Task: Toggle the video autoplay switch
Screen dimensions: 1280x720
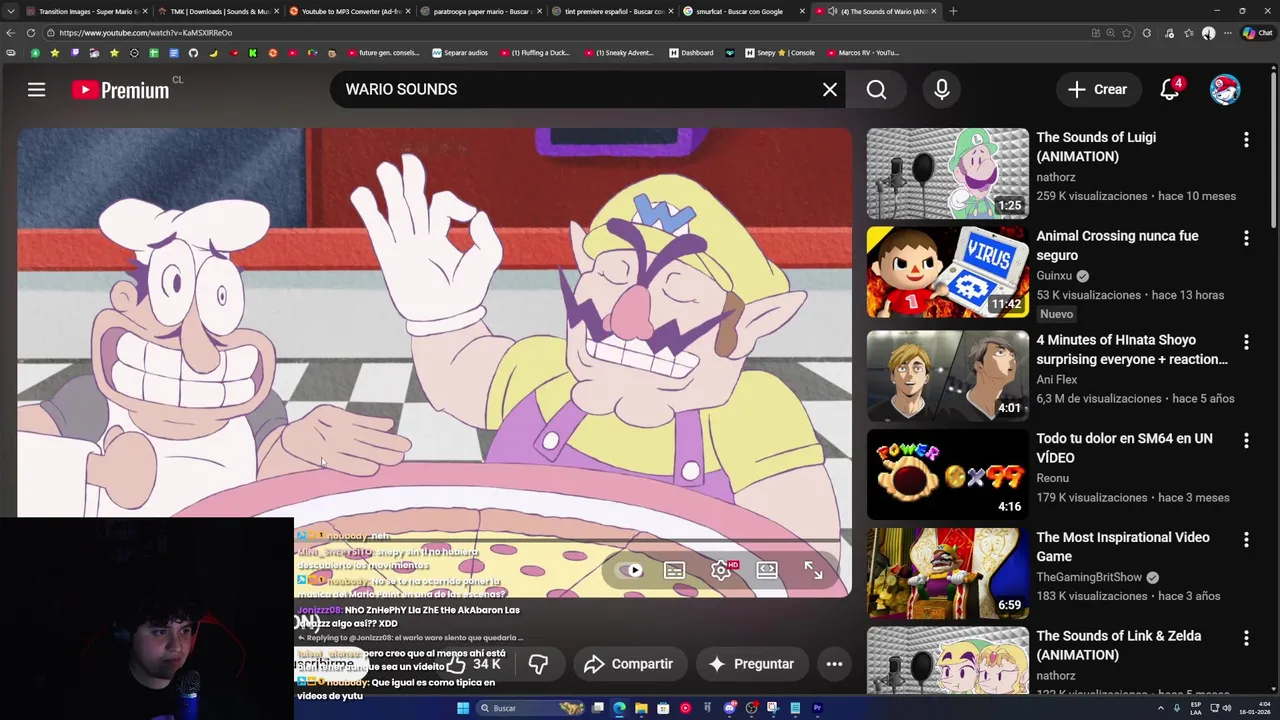Action: click(x=631, y=571)
